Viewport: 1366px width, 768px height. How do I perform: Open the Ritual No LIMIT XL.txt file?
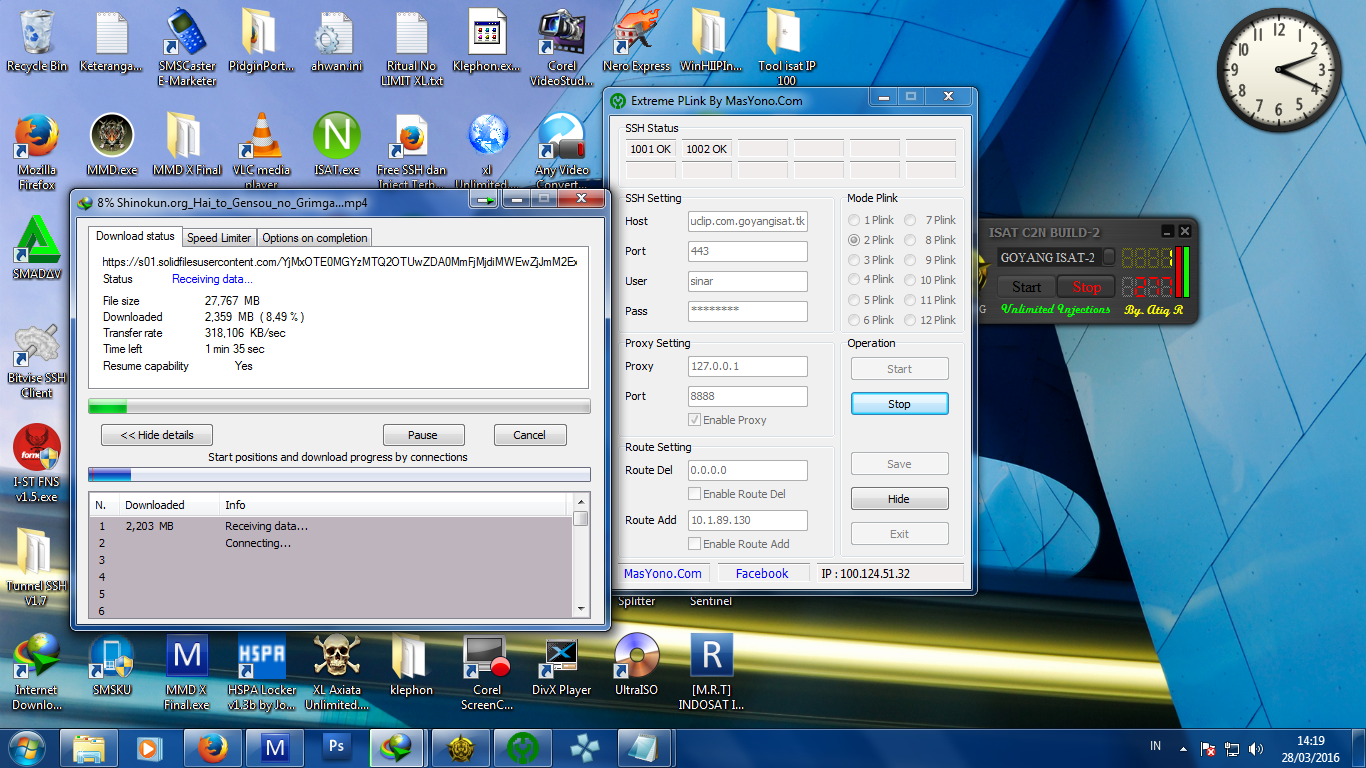point(412,47)
